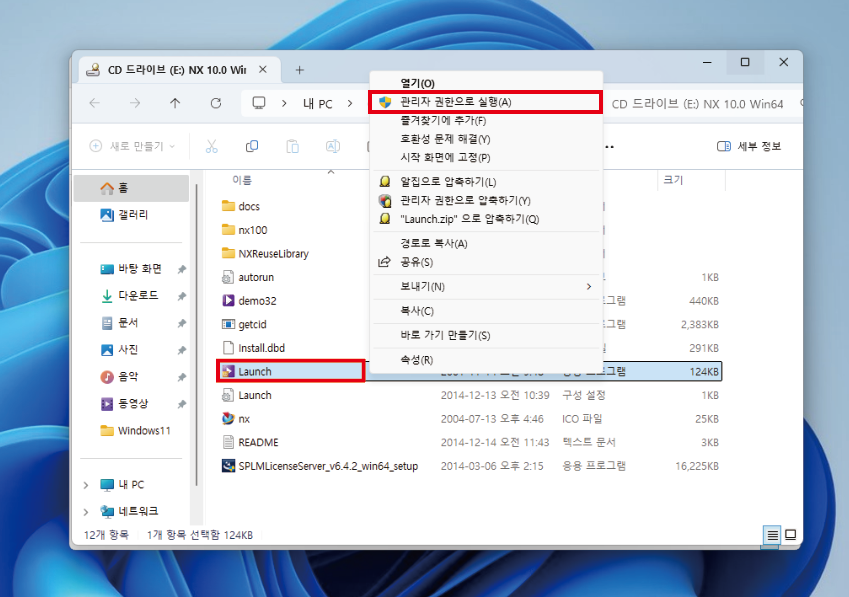Select the NXReuseLibrary folder

coord(265,253)
